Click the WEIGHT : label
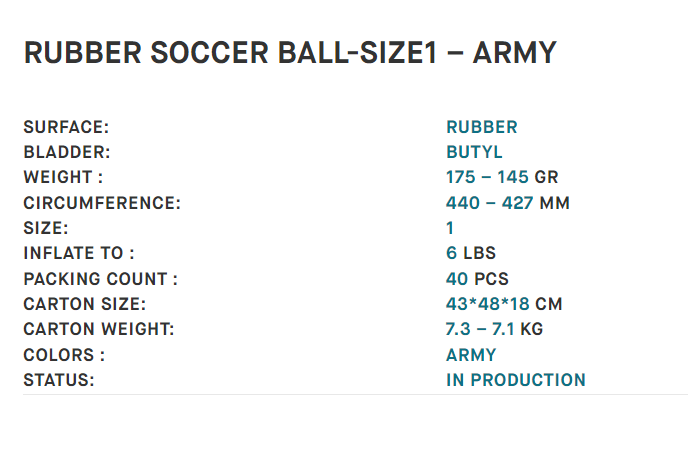The image size is (688, 452). click(63, 177)
